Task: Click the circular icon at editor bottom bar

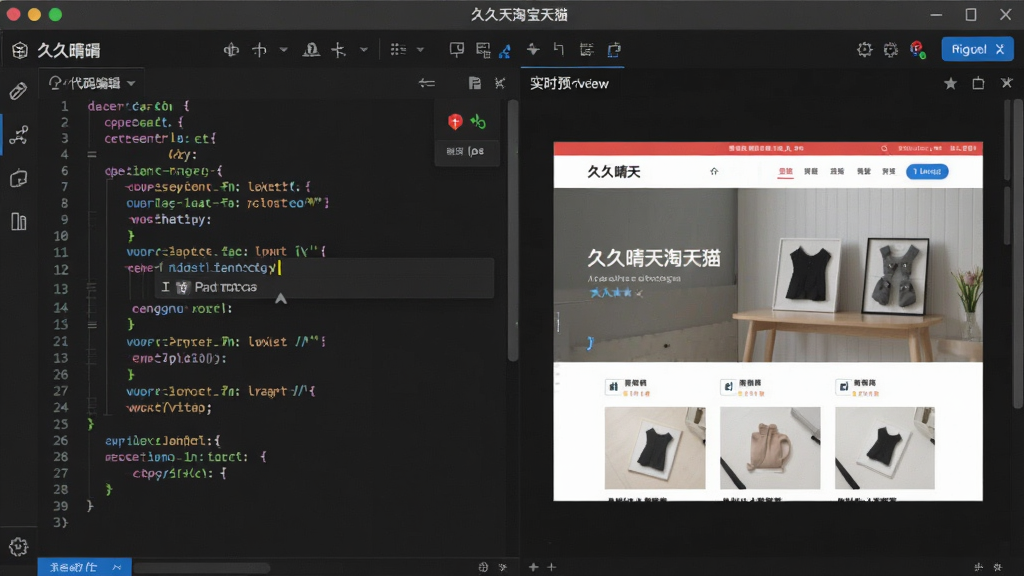Action: (x=483, y=567)
